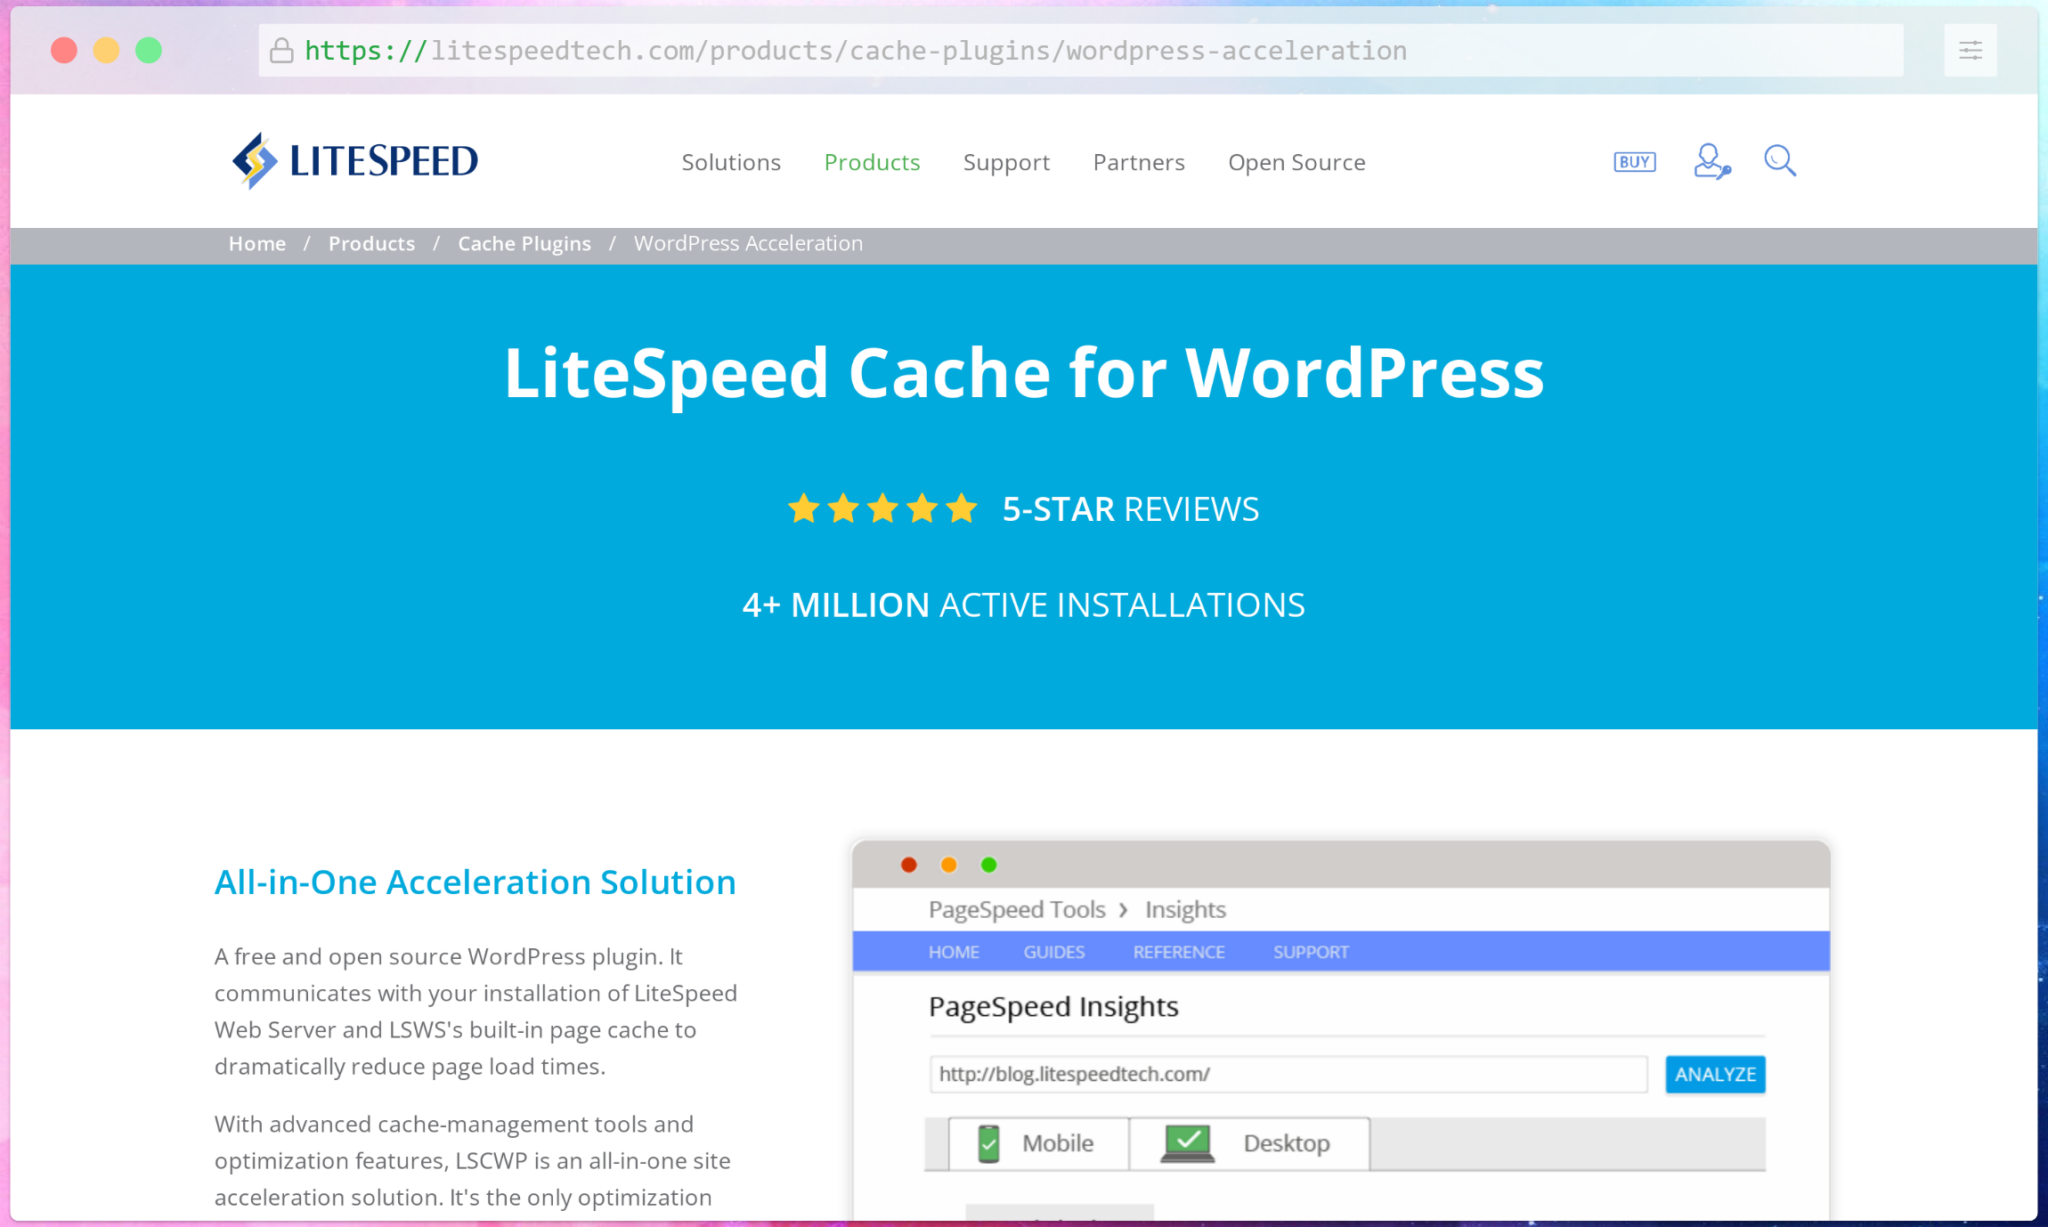Viewport: 2048px width, 1227px height.
Task: Click the blog.litespeedtech.com URL field
Action: point(1288,1074)
